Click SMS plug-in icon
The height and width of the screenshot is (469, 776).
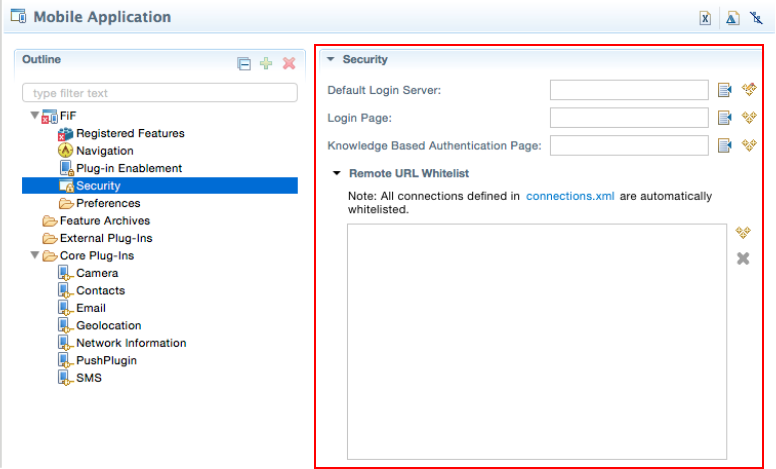pyautogui.click(x=65, y=378)
